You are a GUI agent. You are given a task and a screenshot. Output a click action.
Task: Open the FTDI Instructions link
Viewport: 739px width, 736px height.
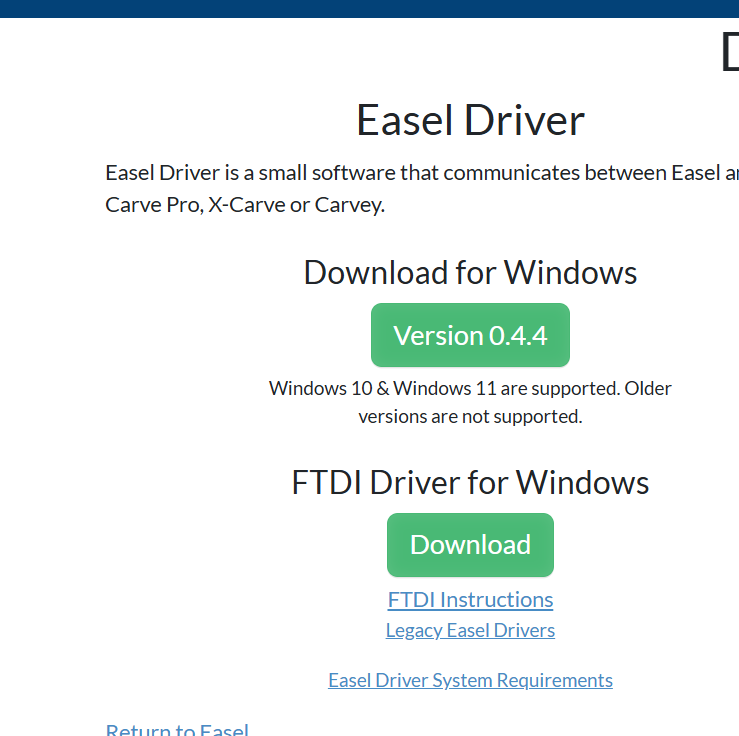click(x=470, y=600)
